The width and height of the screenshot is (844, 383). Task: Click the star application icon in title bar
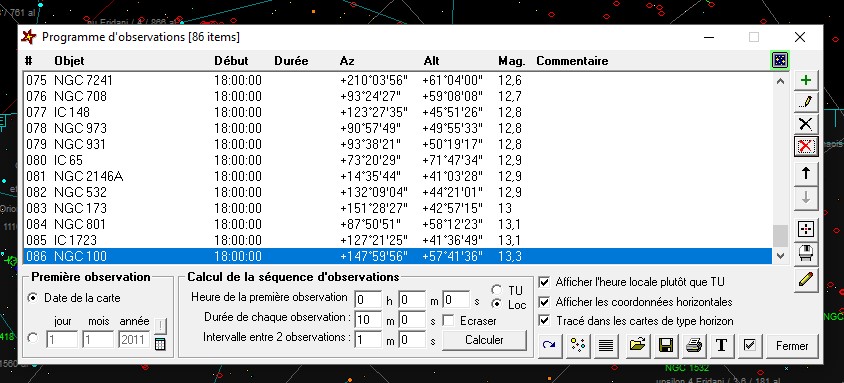point(29,37)
